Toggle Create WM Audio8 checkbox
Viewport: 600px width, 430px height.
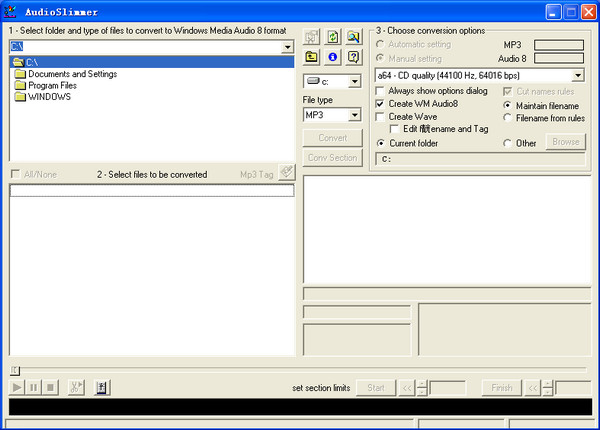click(x=380, y=104)
